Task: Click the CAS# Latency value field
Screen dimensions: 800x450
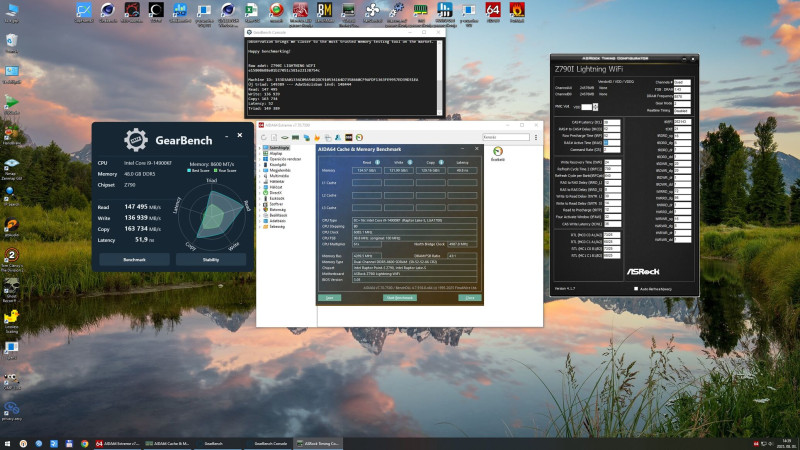Action: pos(612,122)
